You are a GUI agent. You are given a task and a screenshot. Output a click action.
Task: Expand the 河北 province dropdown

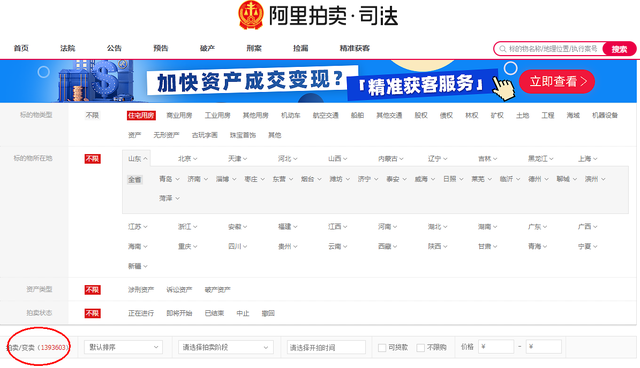pos(288,159)
